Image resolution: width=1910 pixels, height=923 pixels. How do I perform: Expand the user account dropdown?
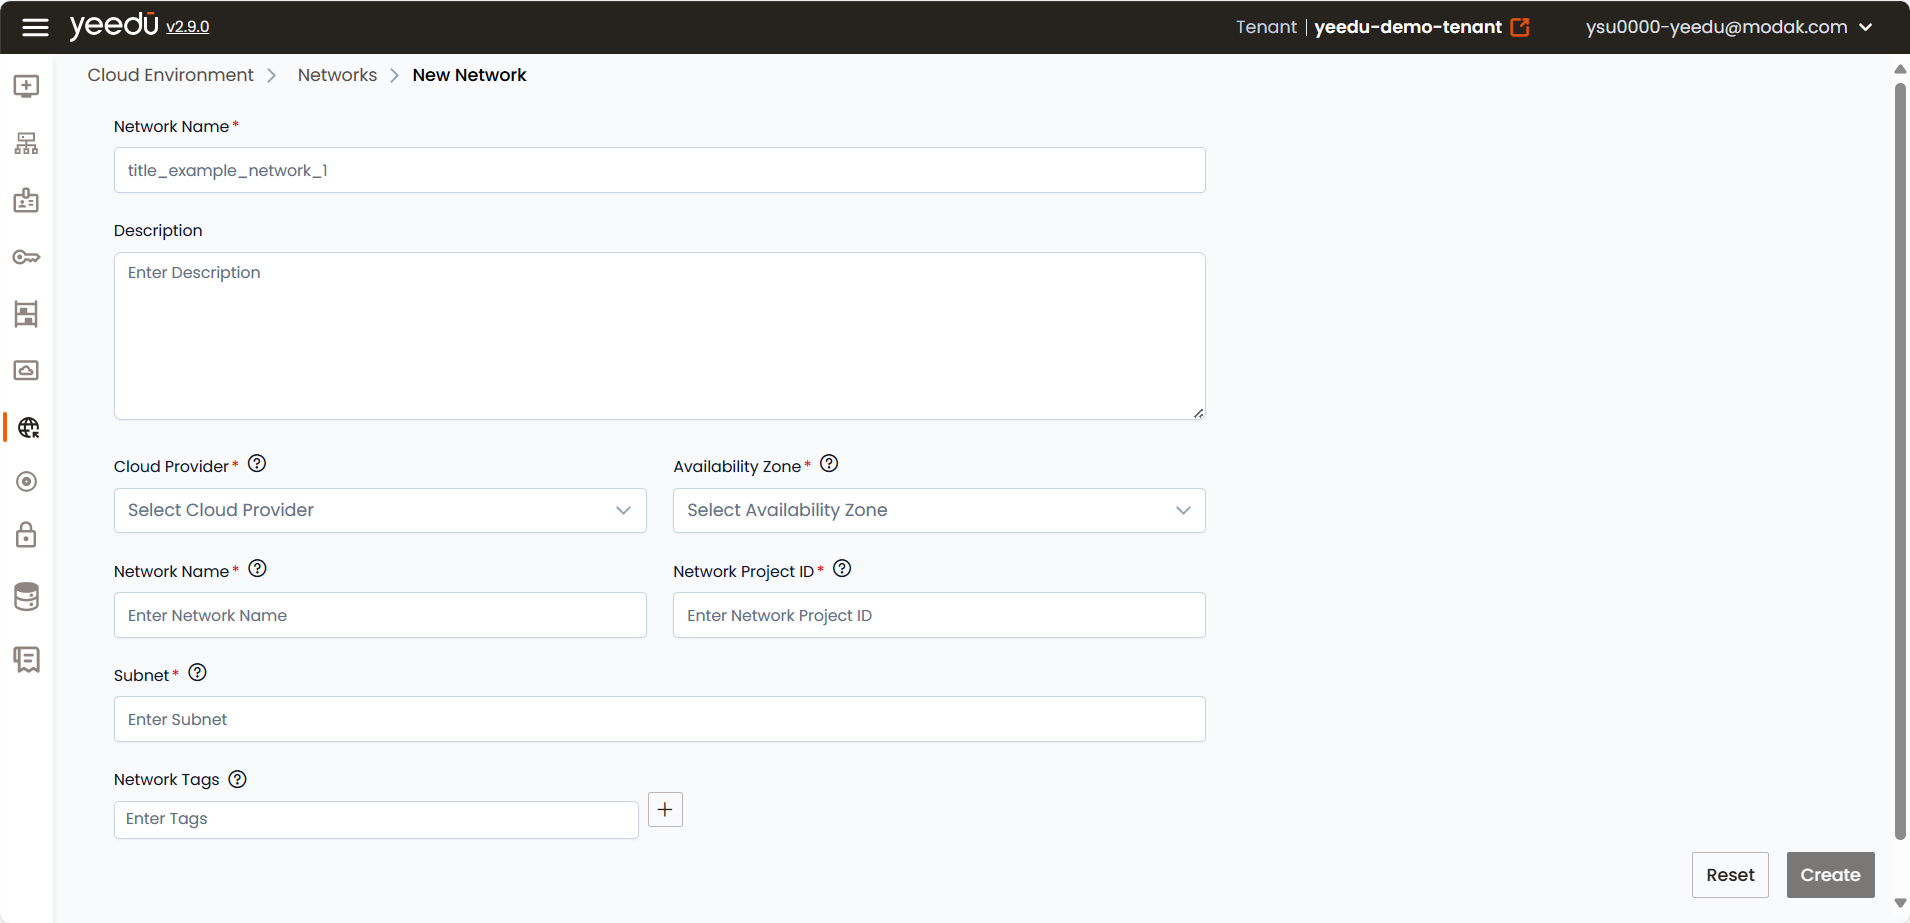pyautogui.click(x=1865, y=27)
